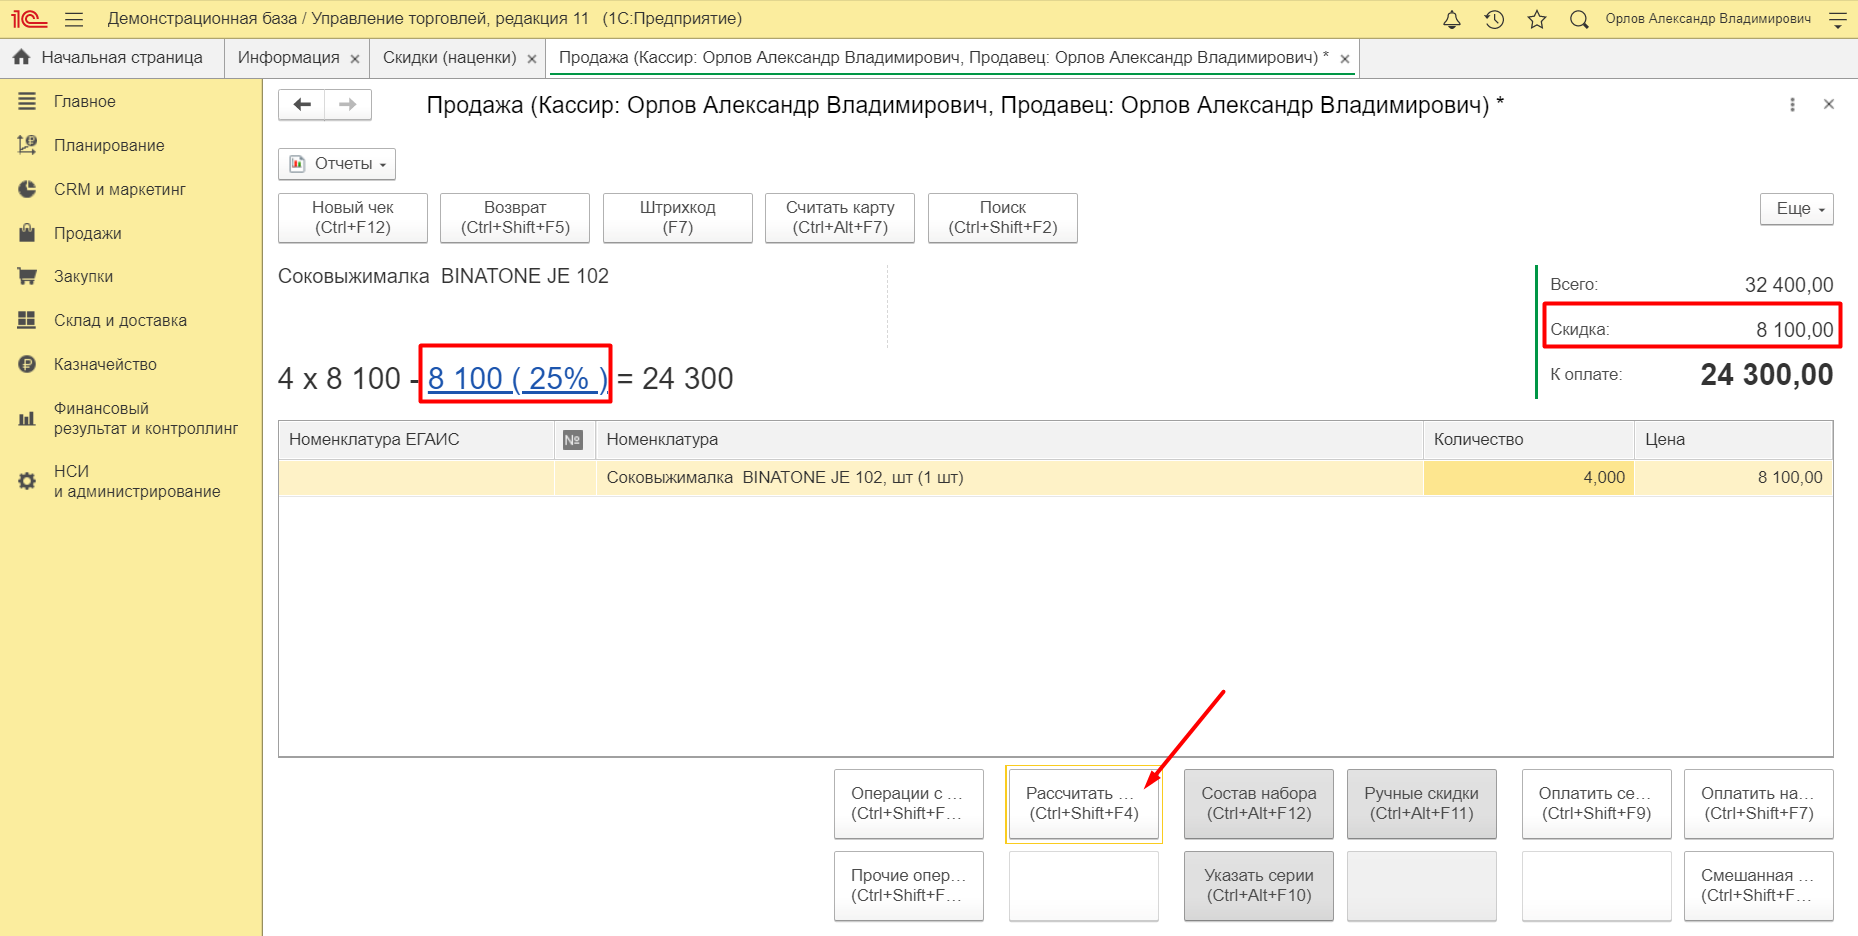Open the 1C main menu hamburger icon
Viewport: 1858px width, 936px height.
click(x=74, y=19)
